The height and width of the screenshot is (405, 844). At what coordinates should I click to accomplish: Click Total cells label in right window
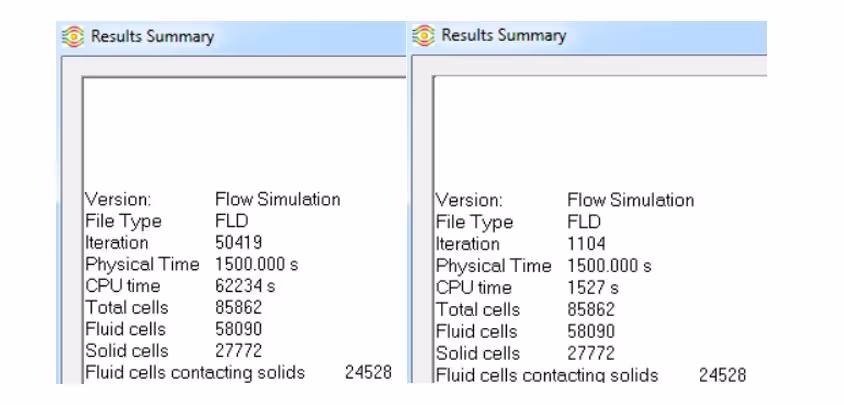pos(478,310)
